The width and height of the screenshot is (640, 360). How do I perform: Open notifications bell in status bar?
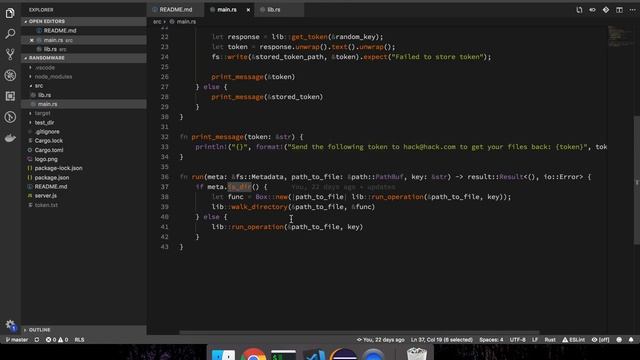tap(631, 340)
